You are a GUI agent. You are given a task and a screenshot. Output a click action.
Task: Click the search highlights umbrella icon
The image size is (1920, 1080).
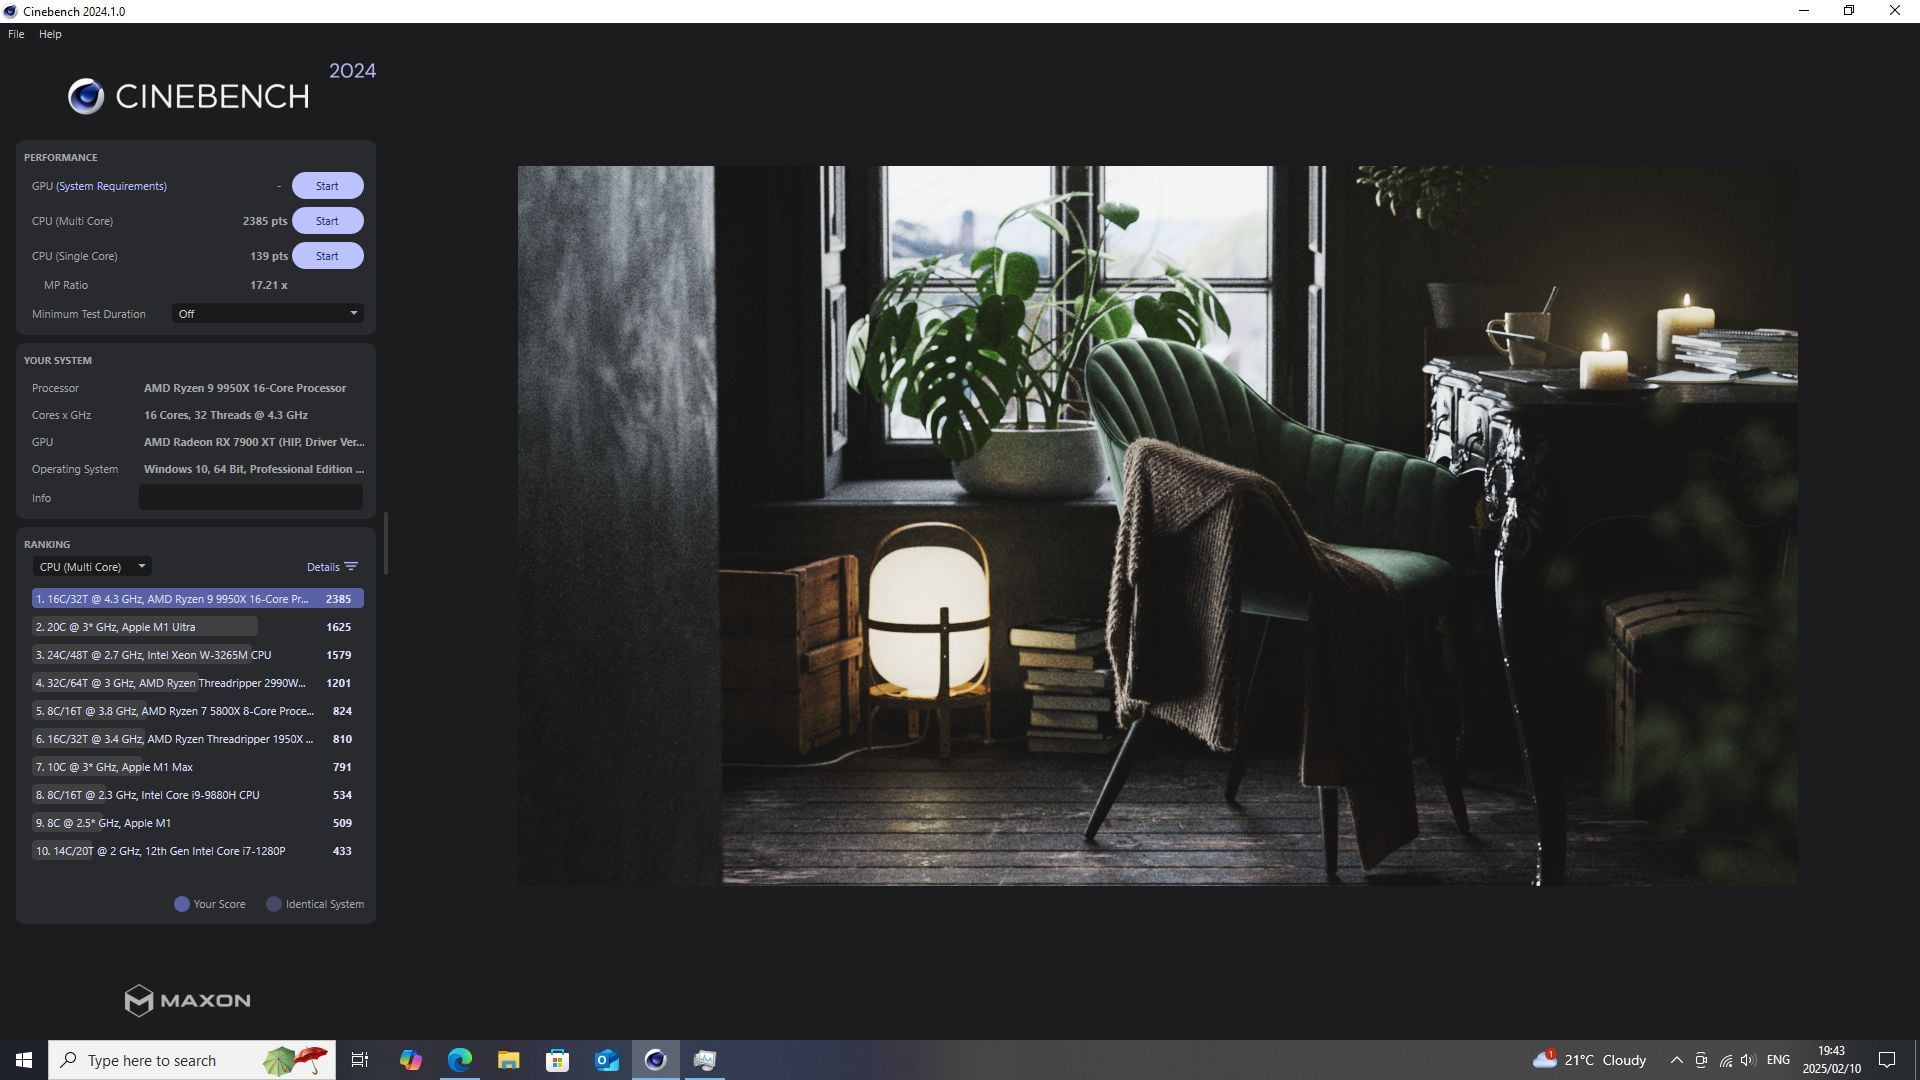coord(295,1060)
